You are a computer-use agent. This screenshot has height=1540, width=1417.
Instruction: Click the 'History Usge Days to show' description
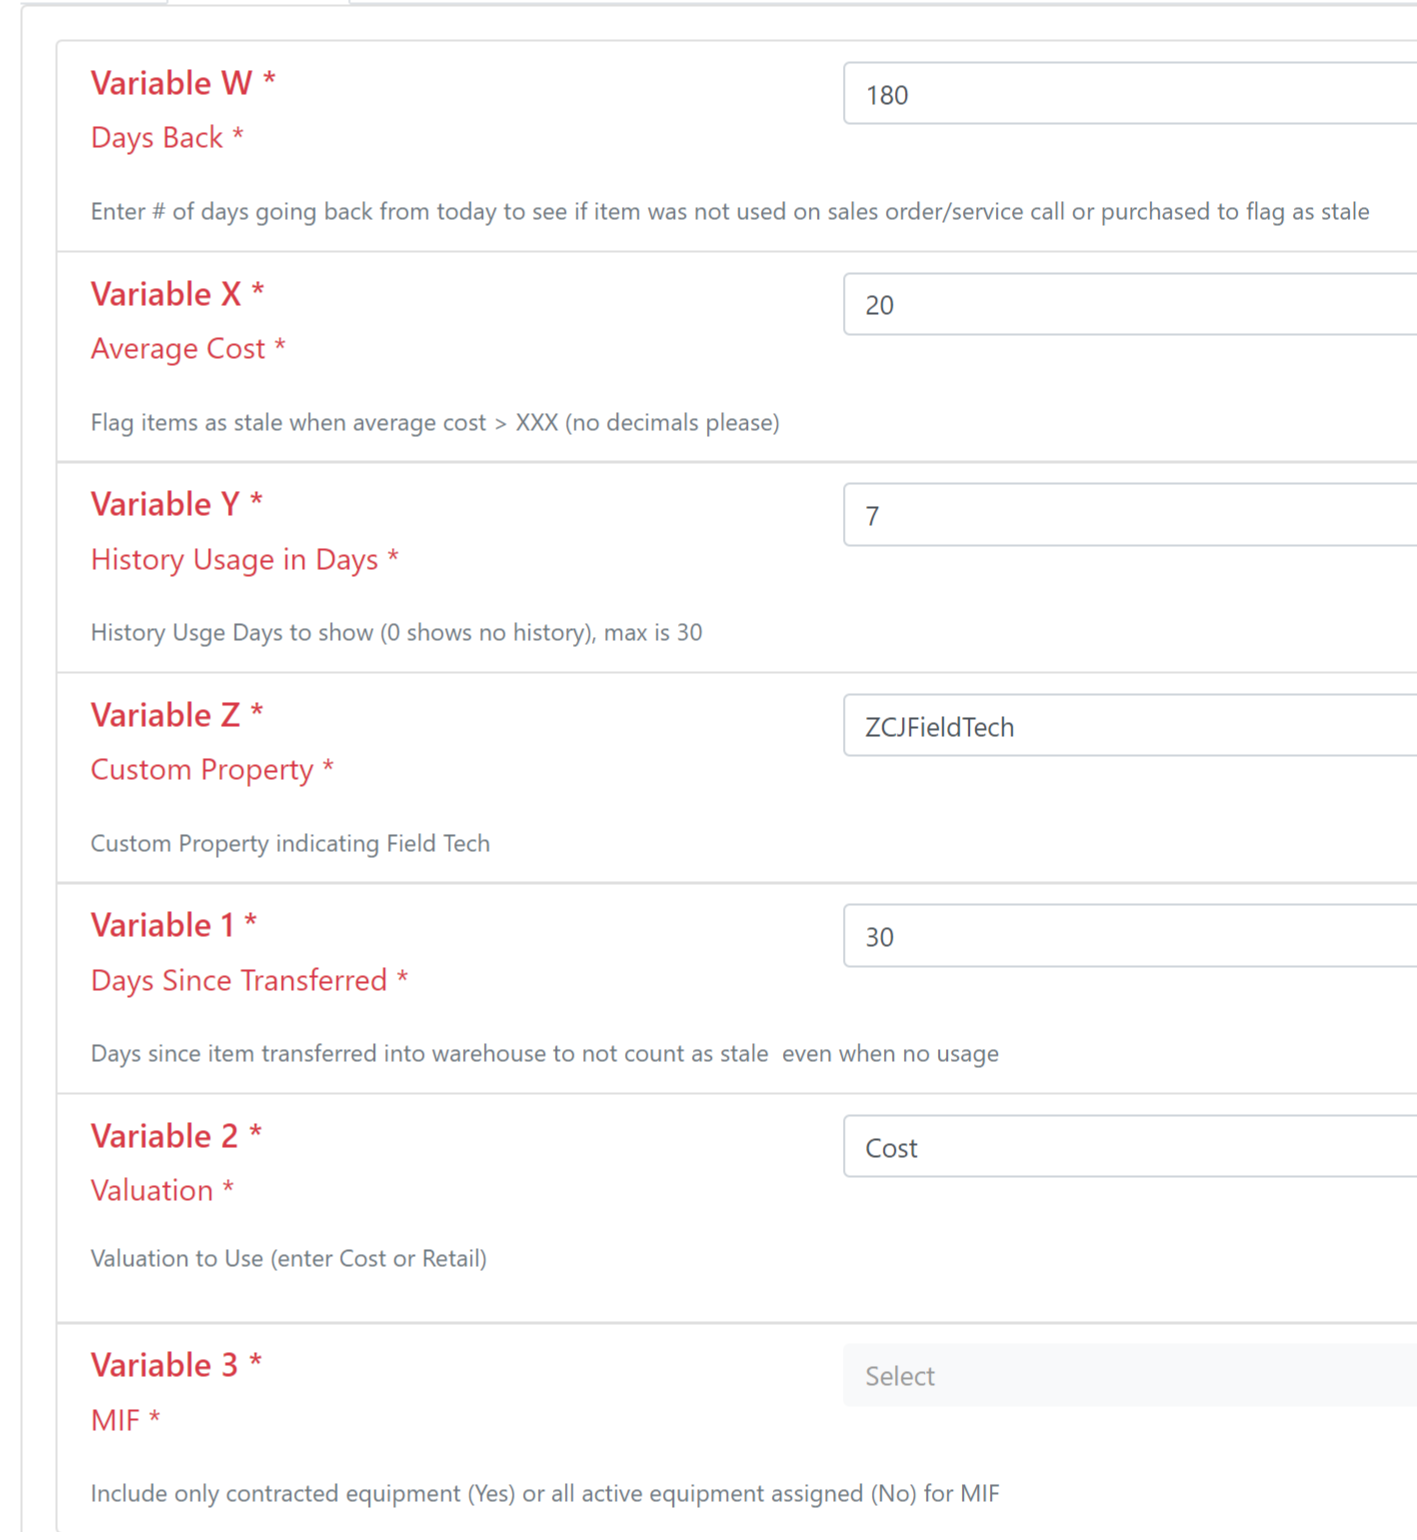(x=396, y=633)
